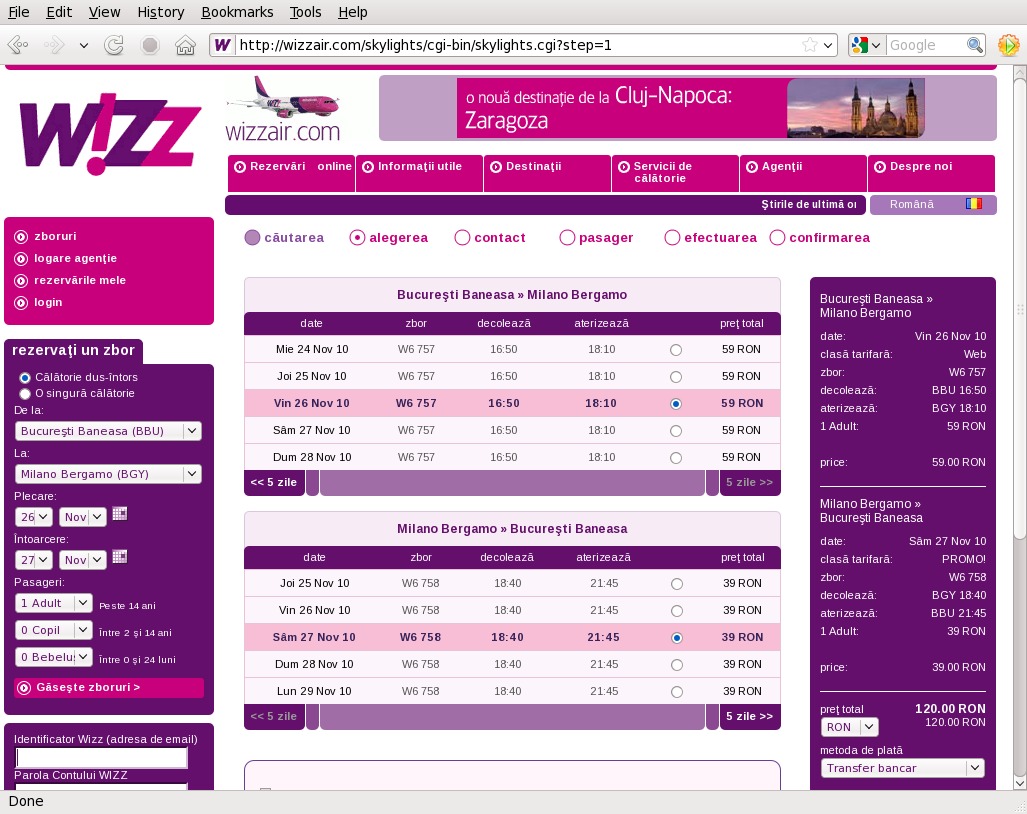Open the History menu

160,12
